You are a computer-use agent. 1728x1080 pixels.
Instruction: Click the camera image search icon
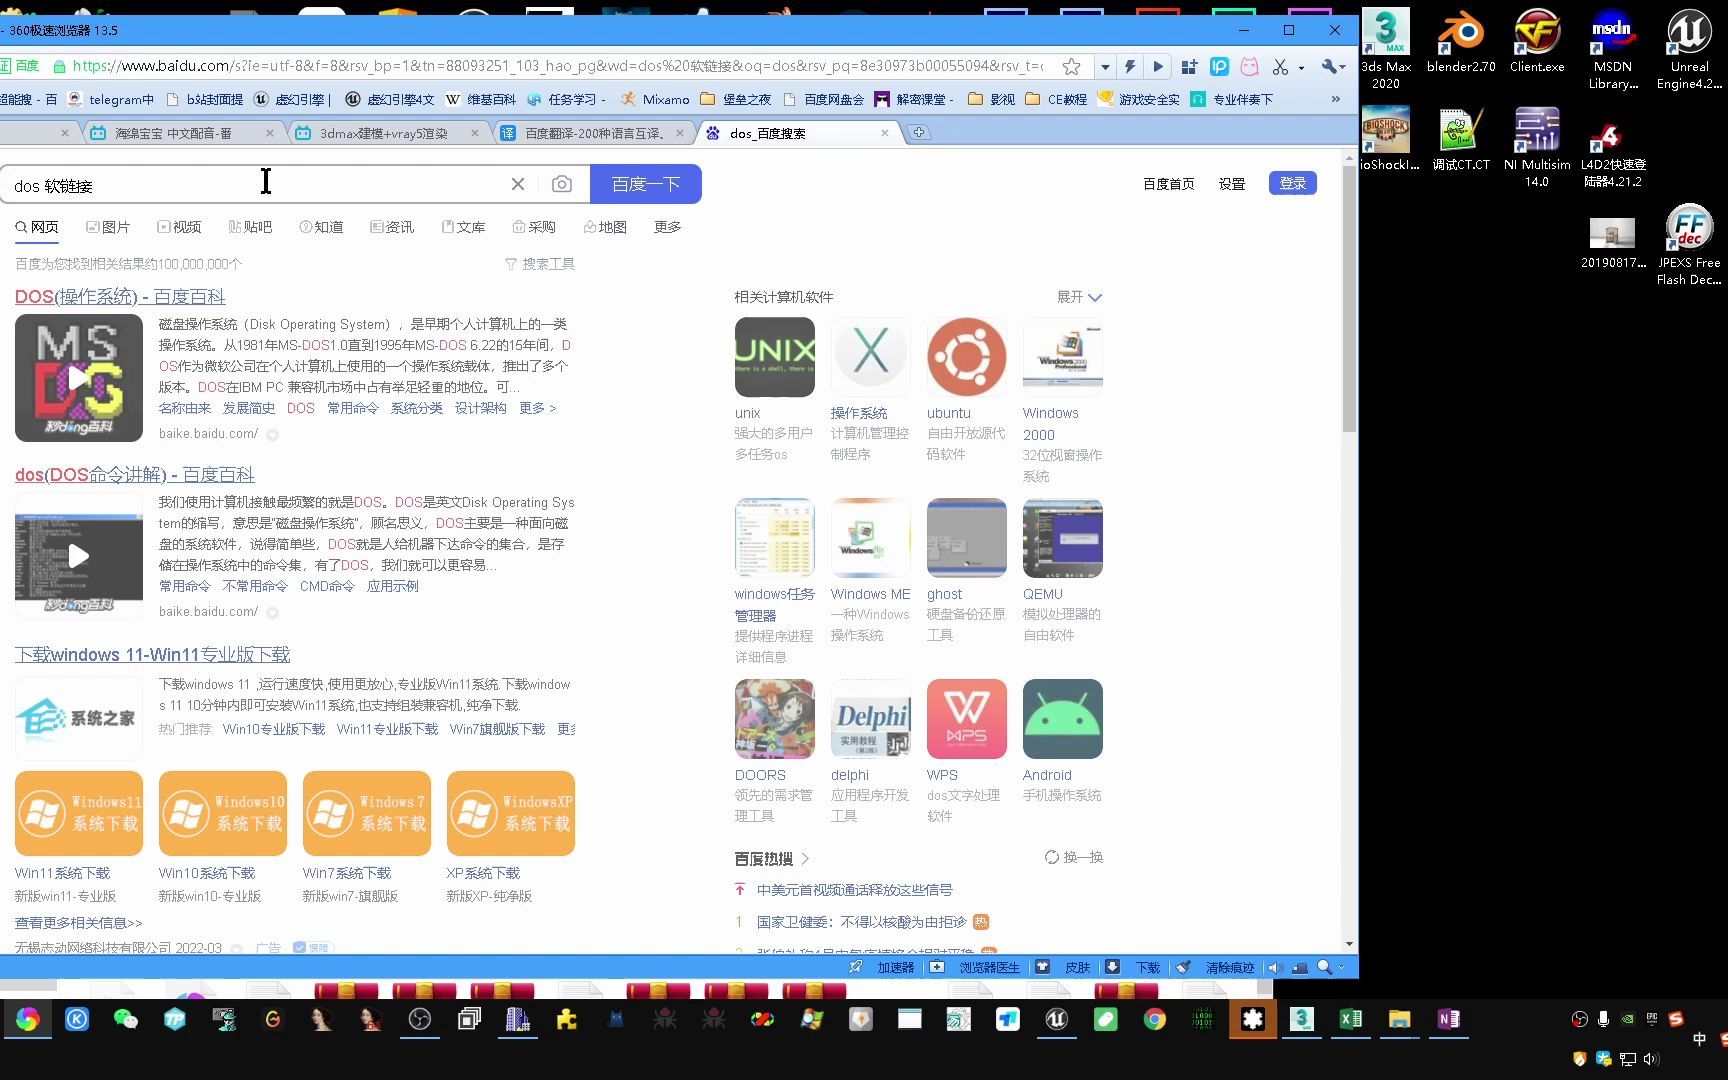coord(562,184)
